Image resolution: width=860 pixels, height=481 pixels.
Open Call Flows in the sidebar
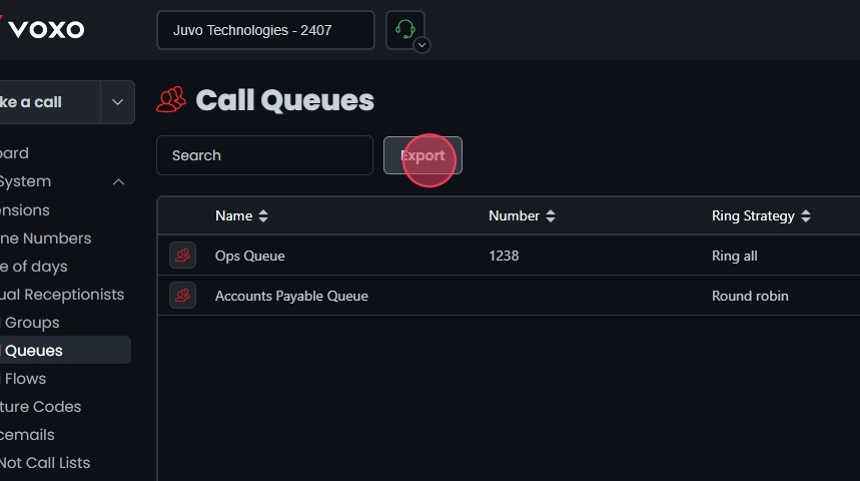24,379
